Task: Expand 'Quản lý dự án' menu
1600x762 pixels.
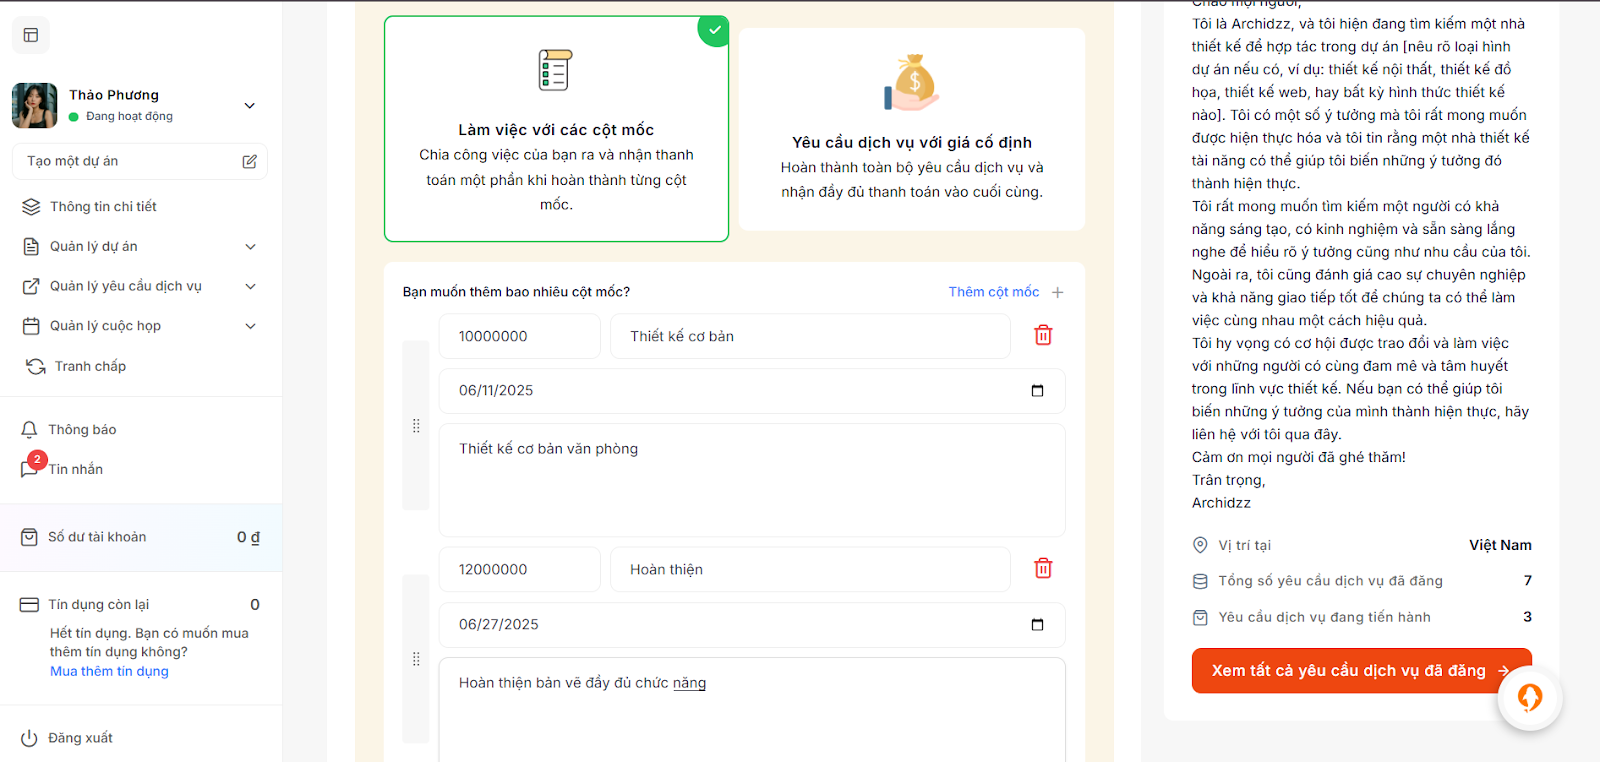Action: point(250,246)
